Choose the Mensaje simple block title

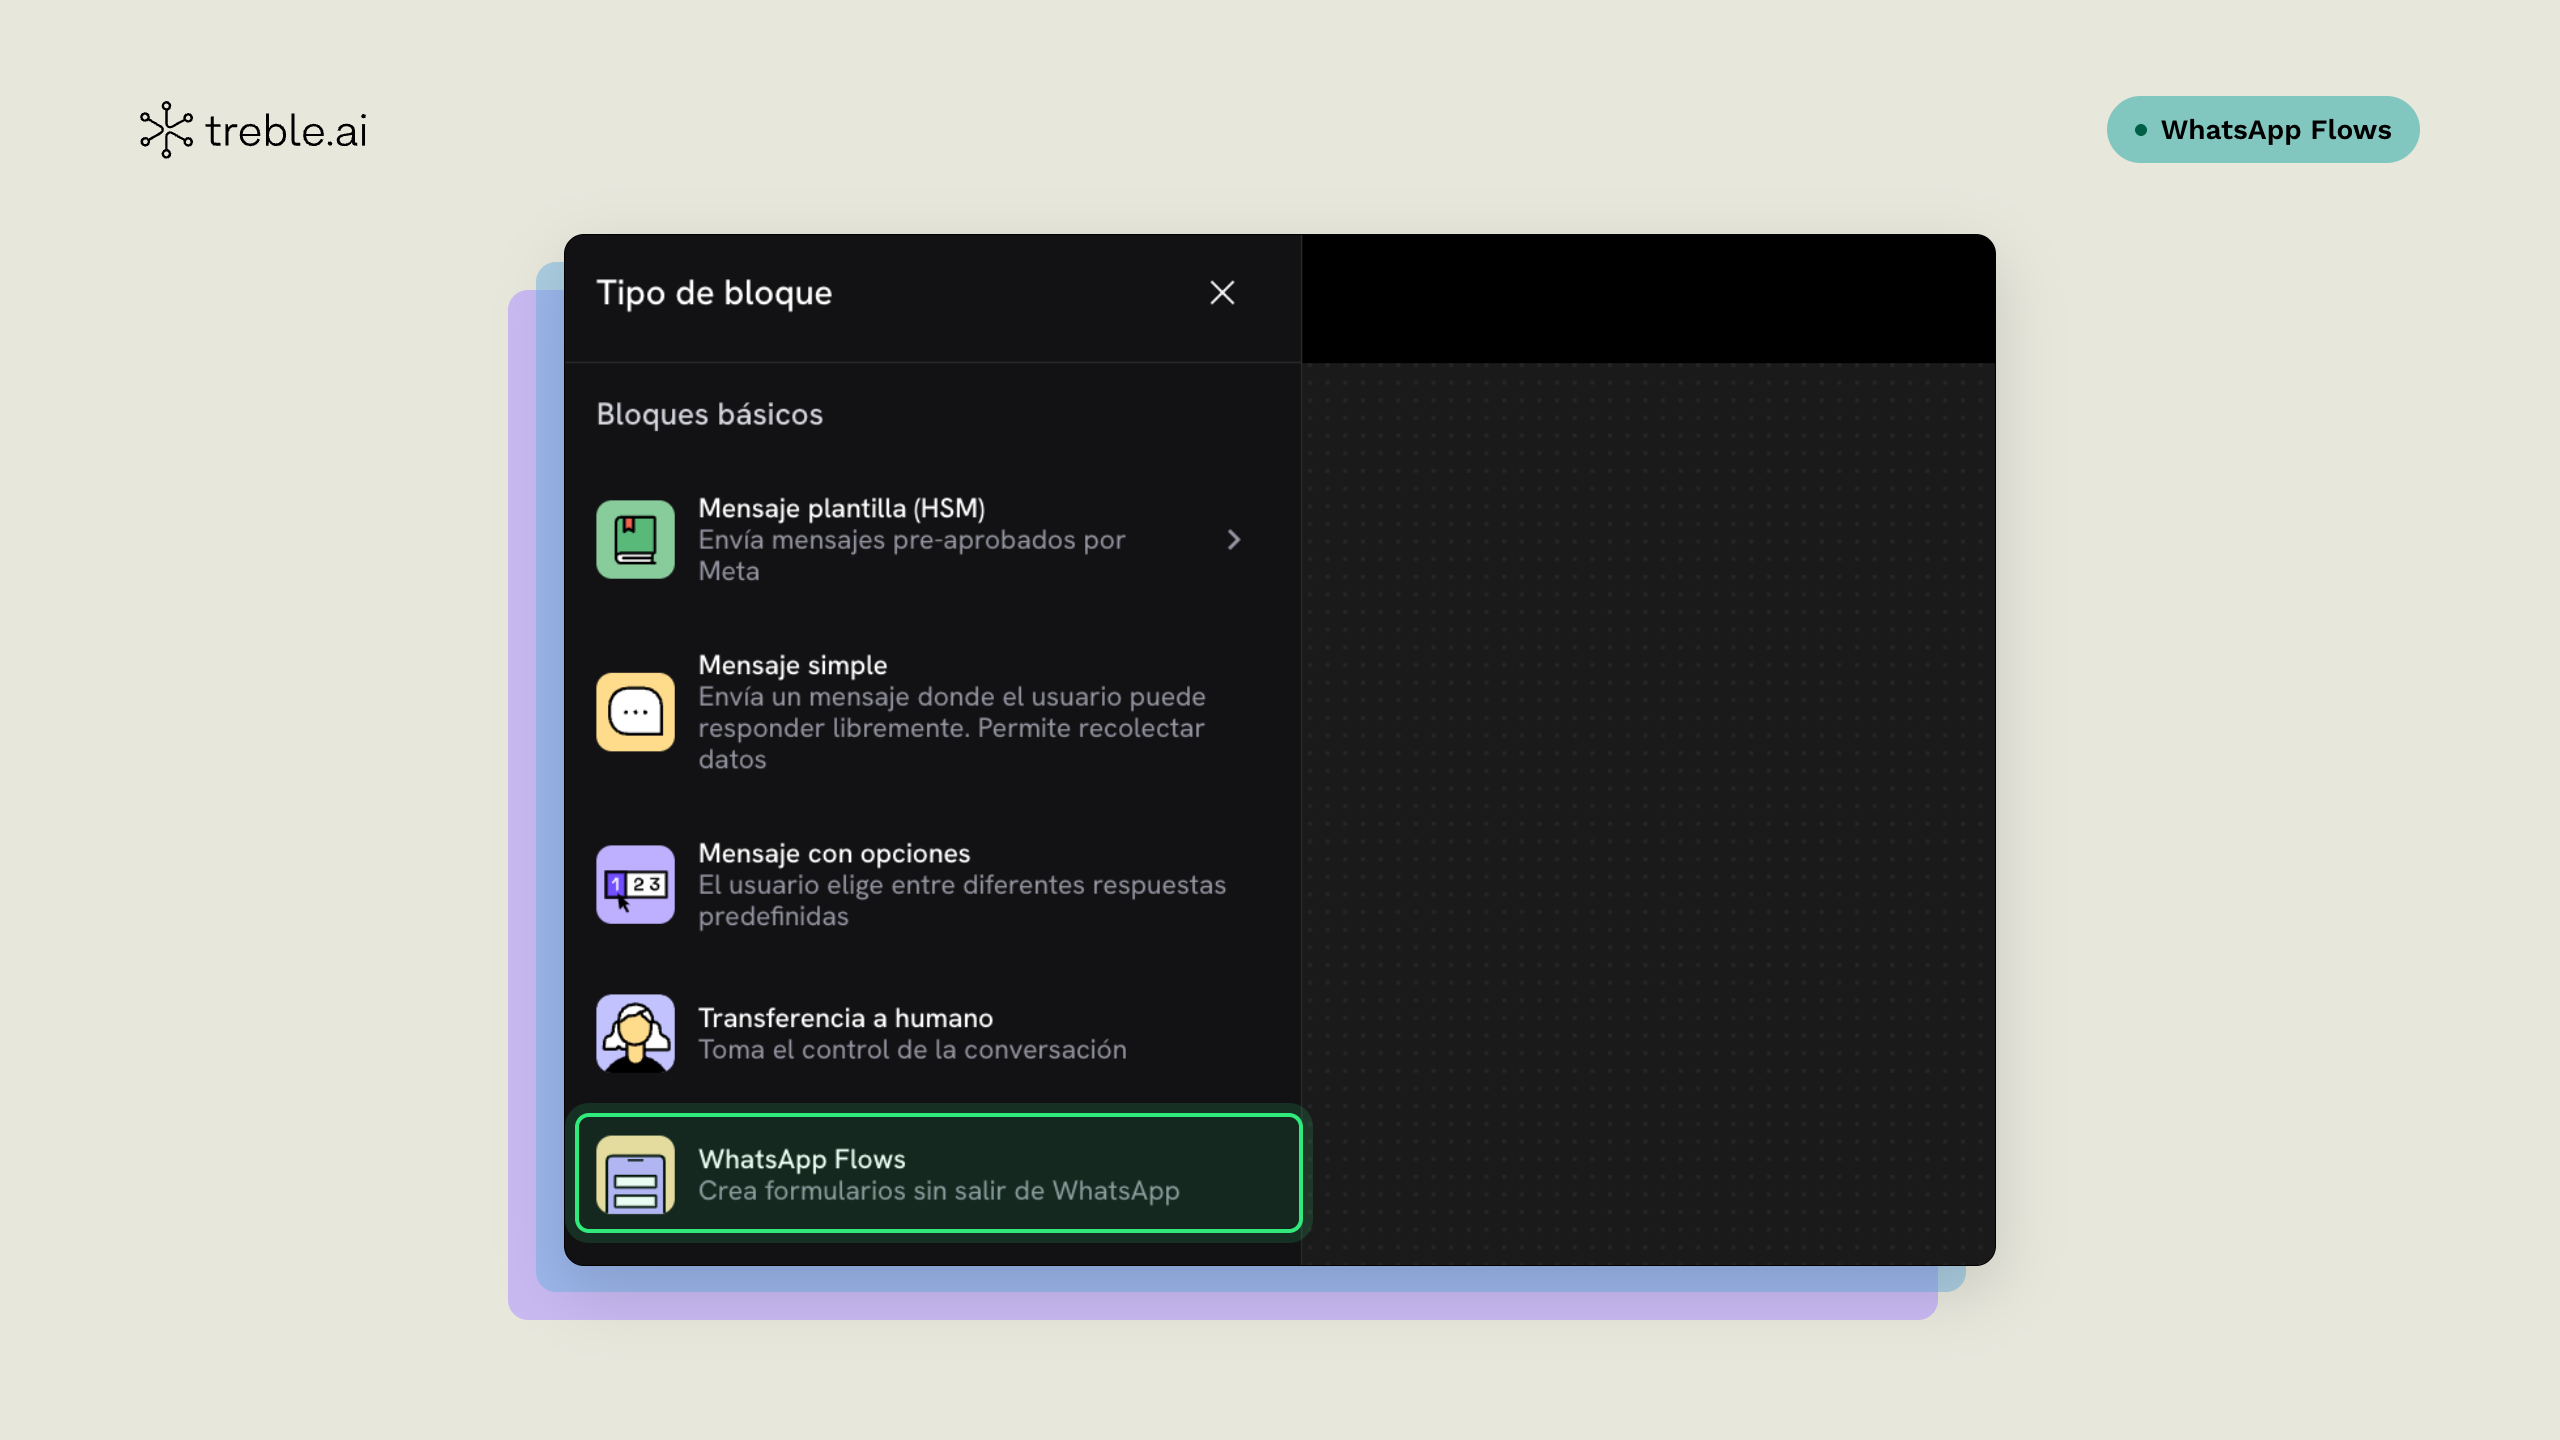pyautogui.click(x=792, y=665)
